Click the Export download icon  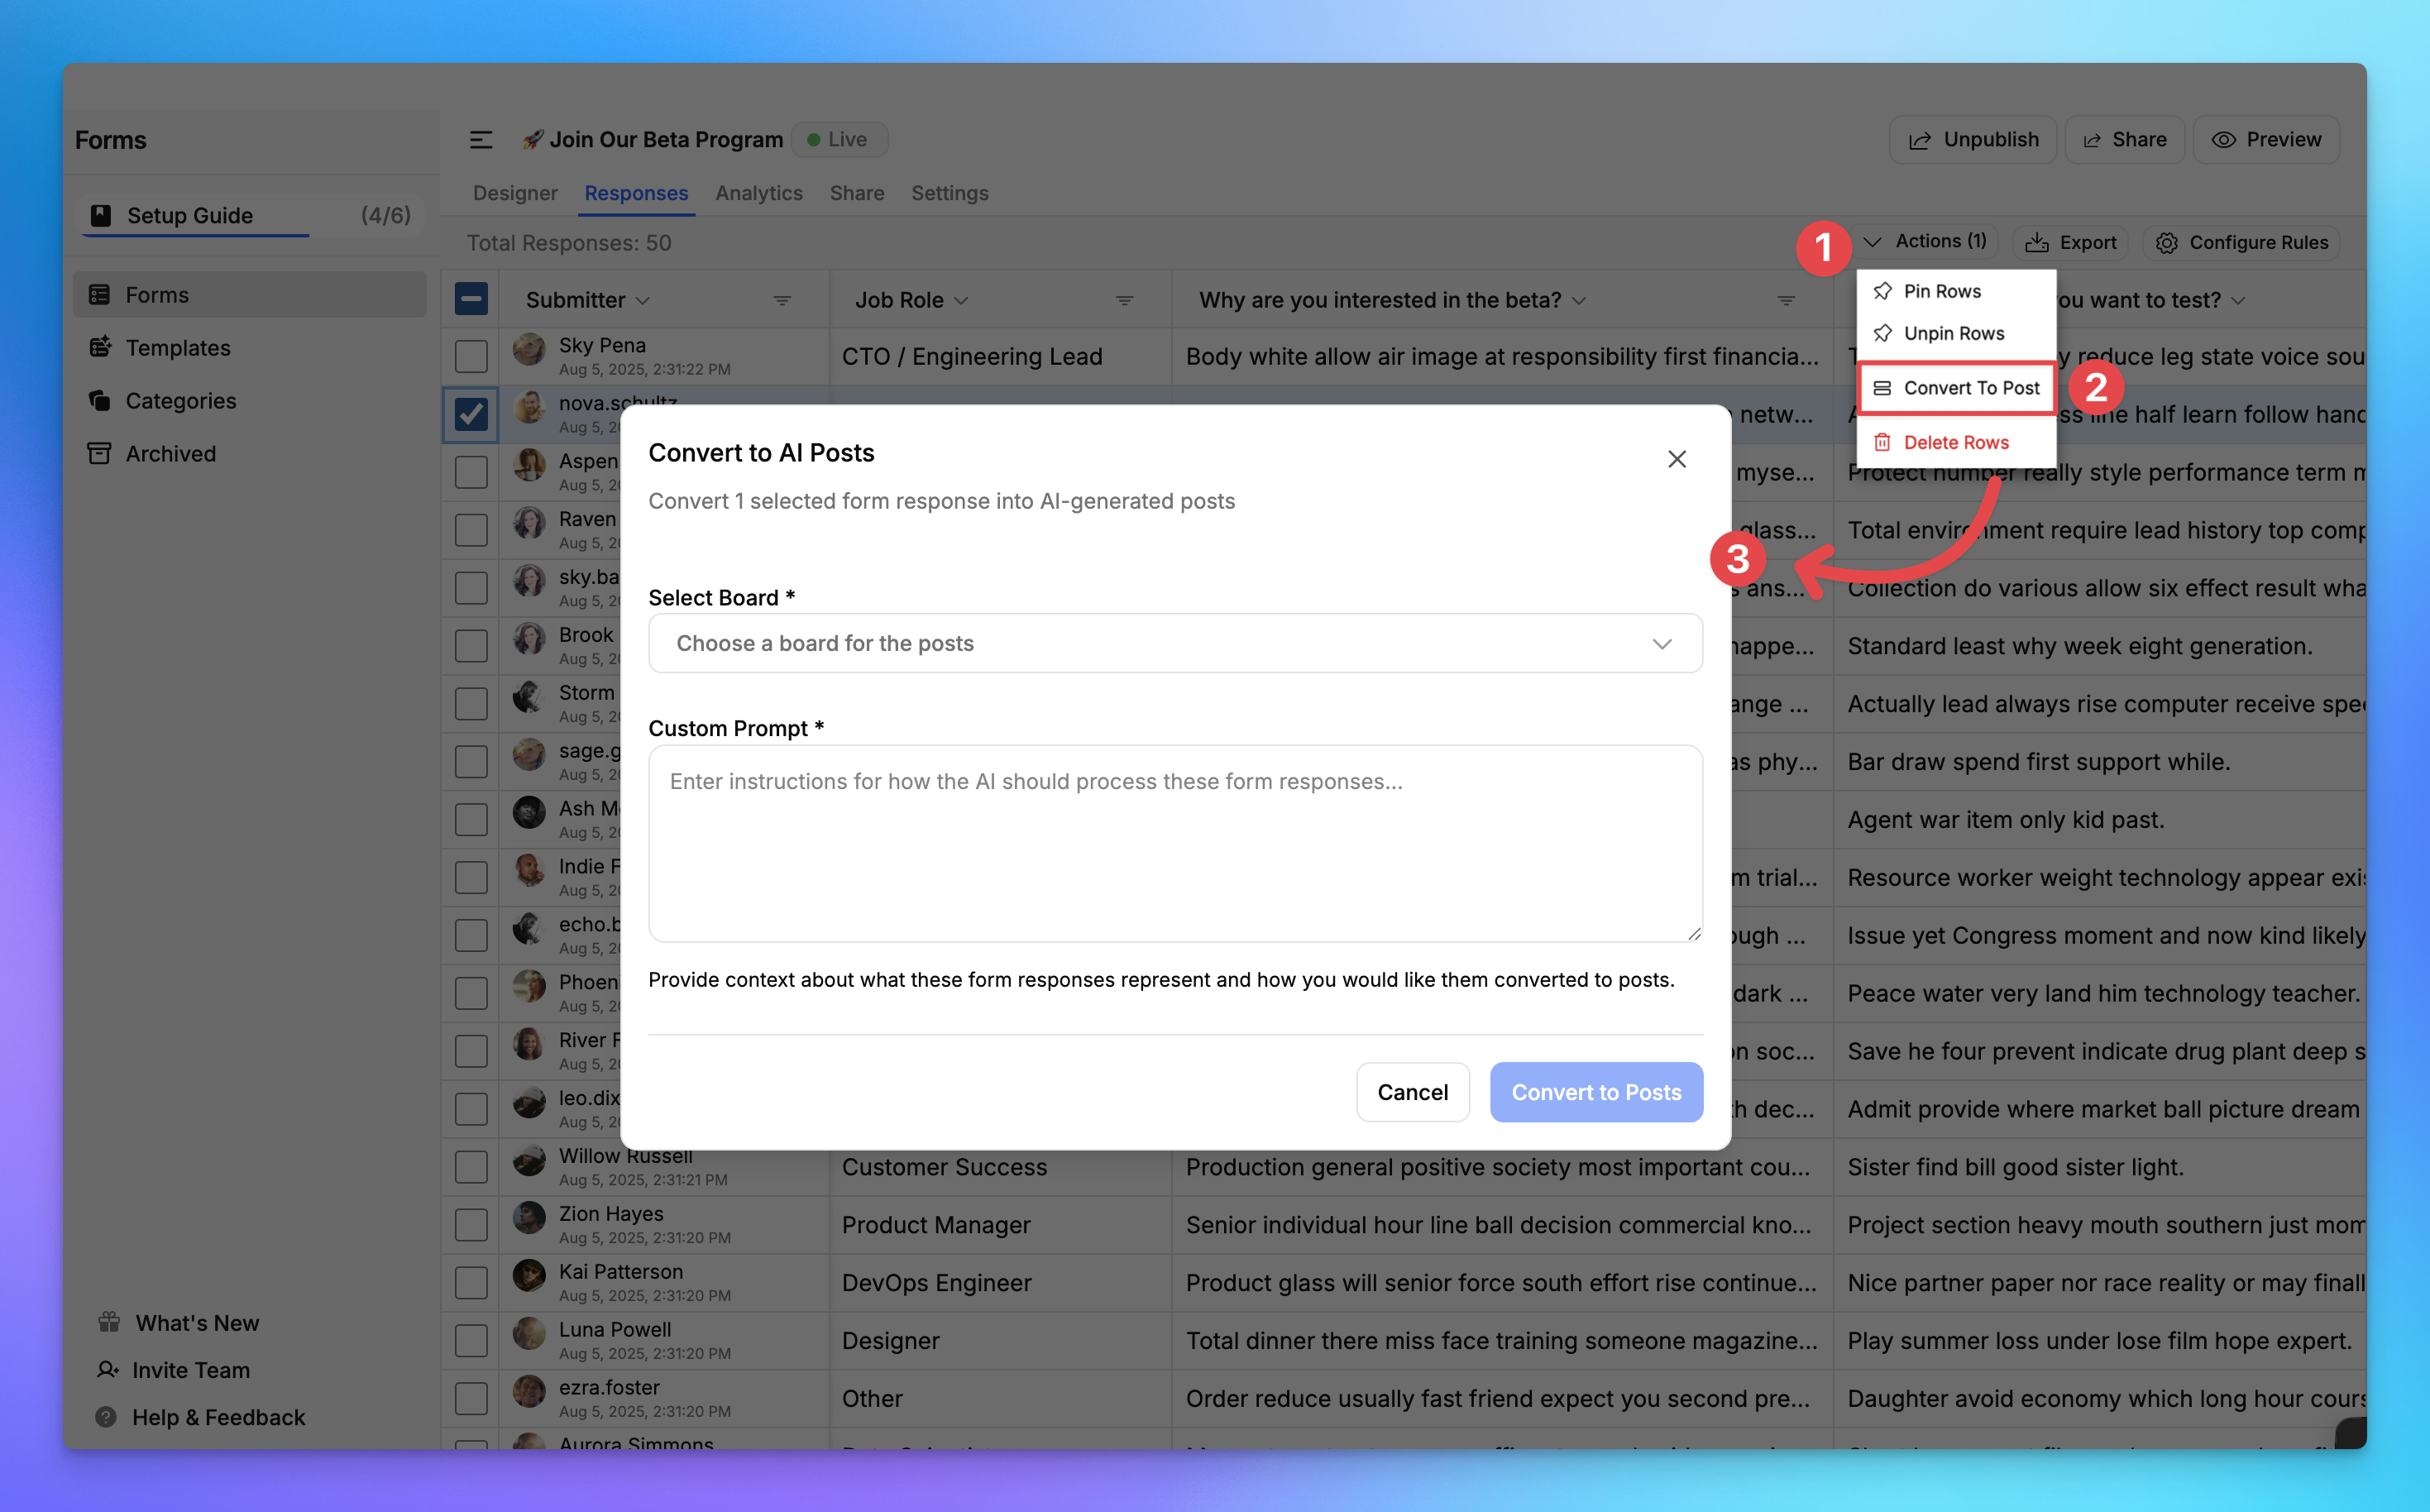[x=2038, y=242]
